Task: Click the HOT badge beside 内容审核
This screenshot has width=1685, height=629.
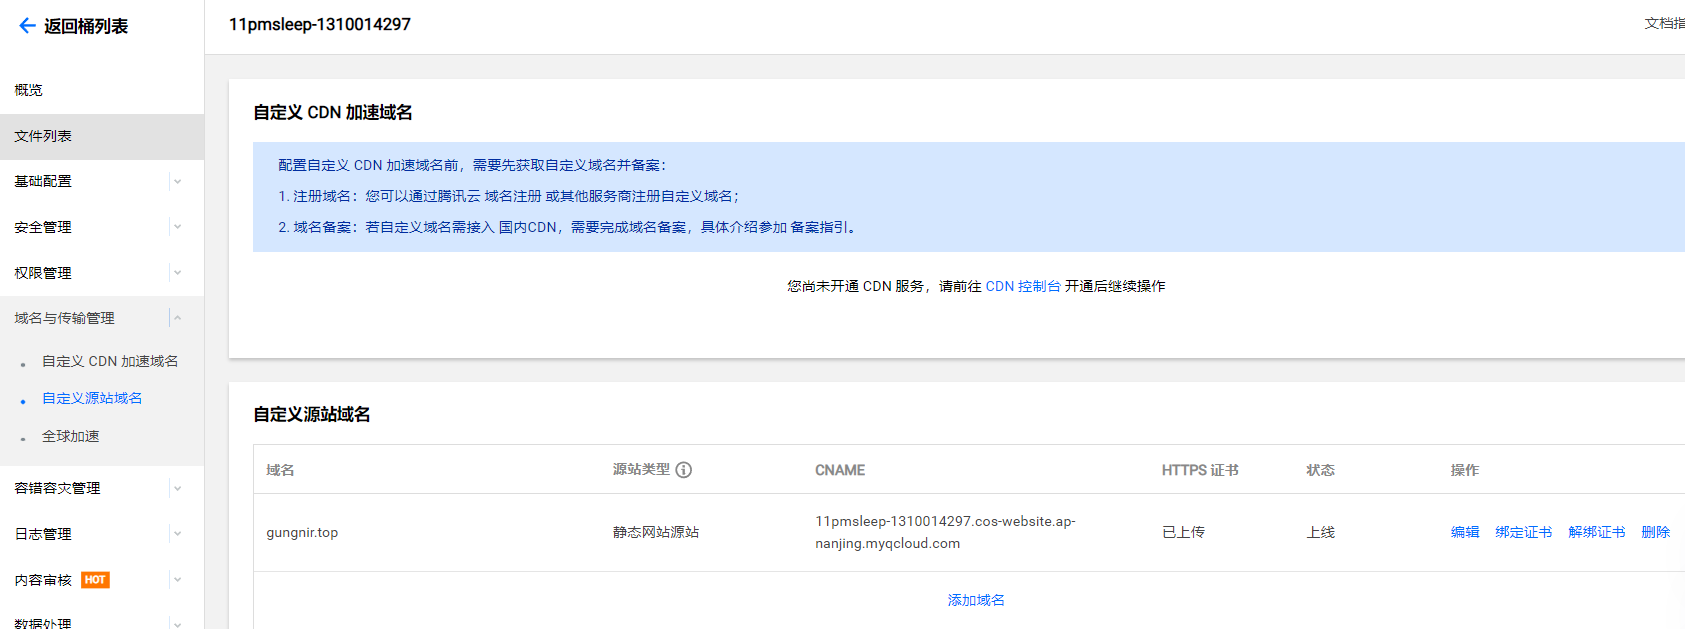Action: click(x=95, y=580)
